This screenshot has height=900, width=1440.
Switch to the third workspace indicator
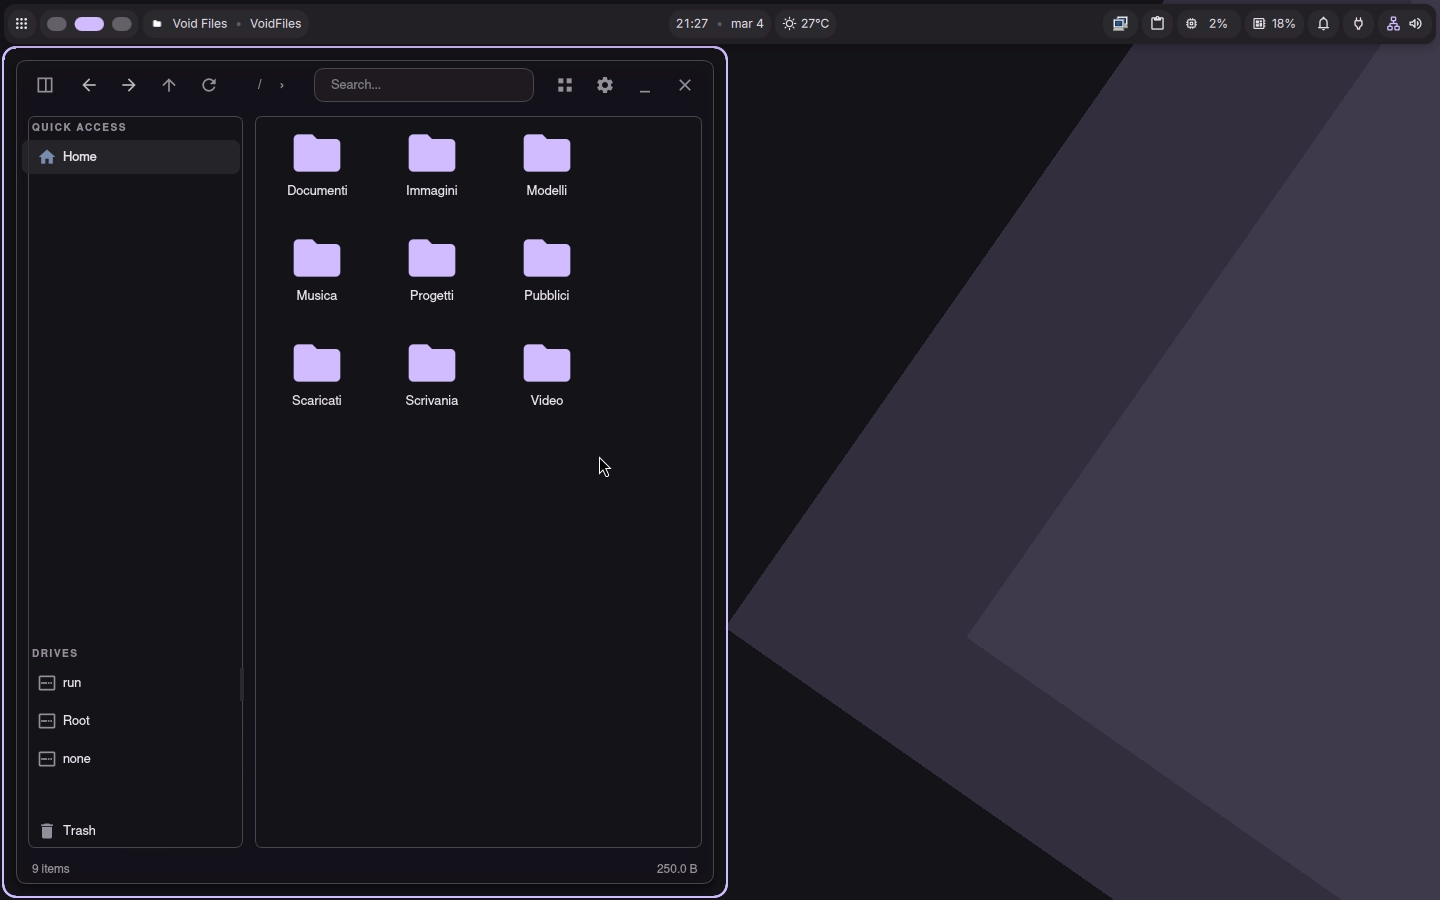122,24
